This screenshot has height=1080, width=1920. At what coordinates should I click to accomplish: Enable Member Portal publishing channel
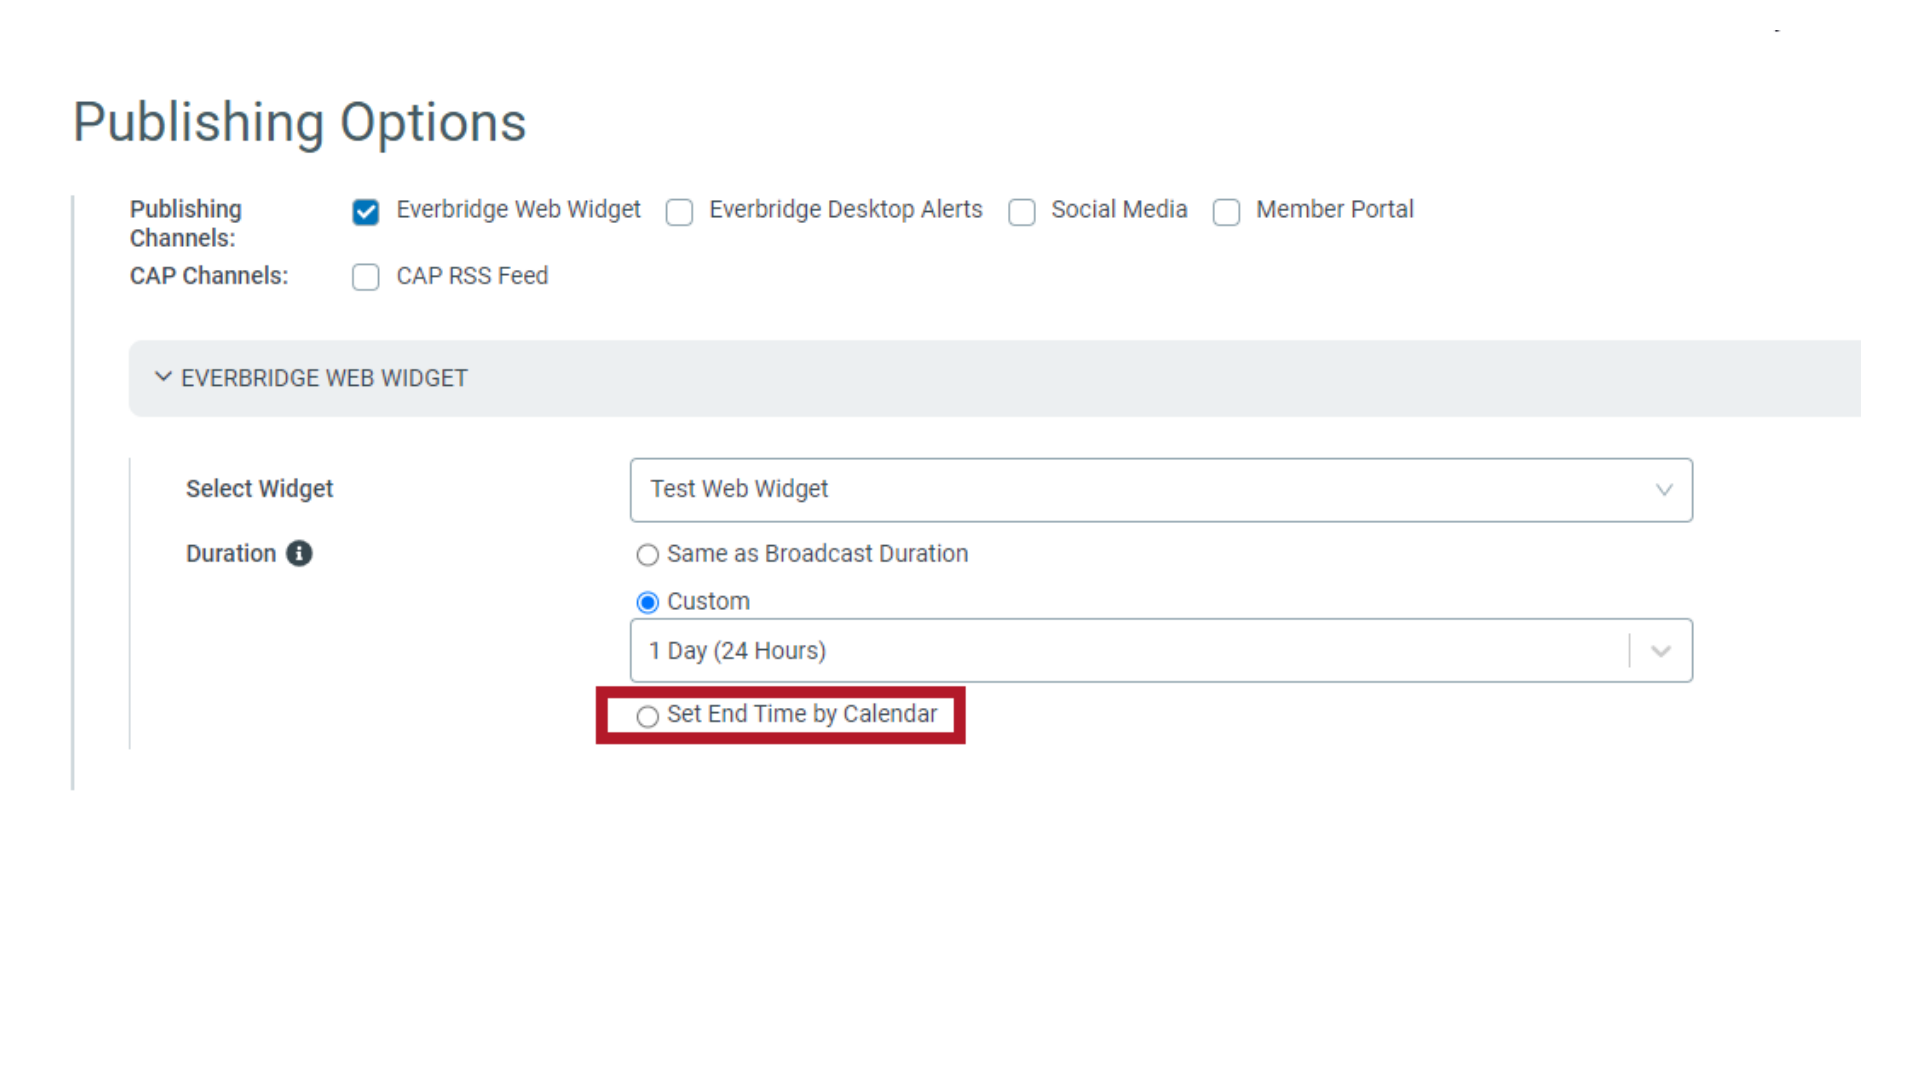tap(1226, 211)
